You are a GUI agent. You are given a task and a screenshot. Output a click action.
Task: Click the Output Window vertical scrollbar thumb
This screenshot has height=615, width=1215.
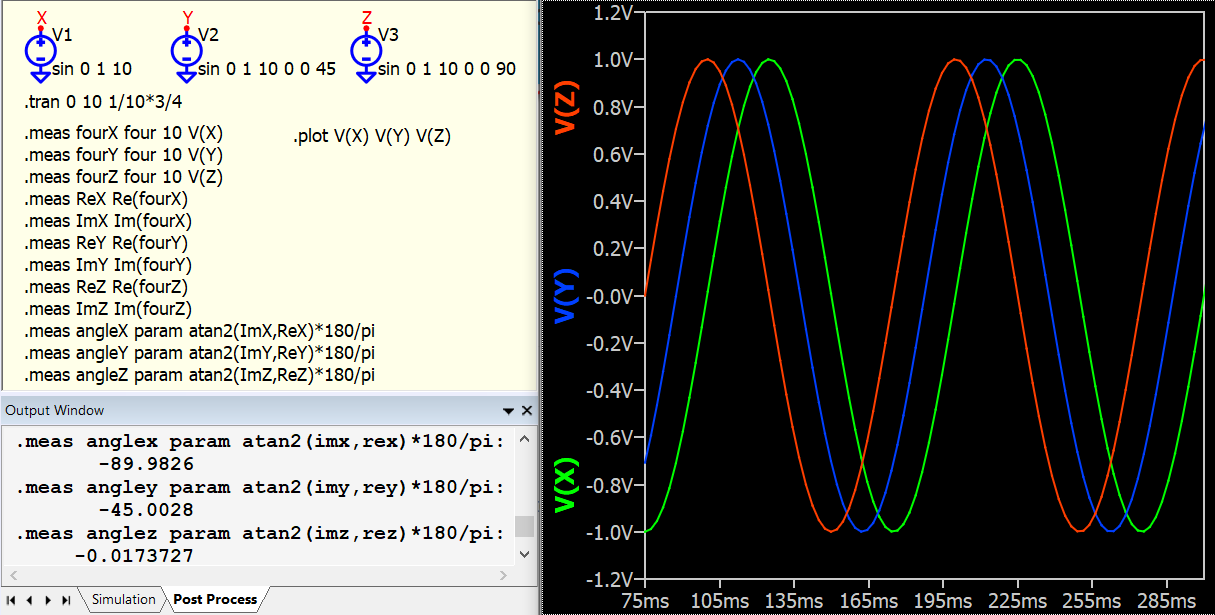tap(524, 527)
